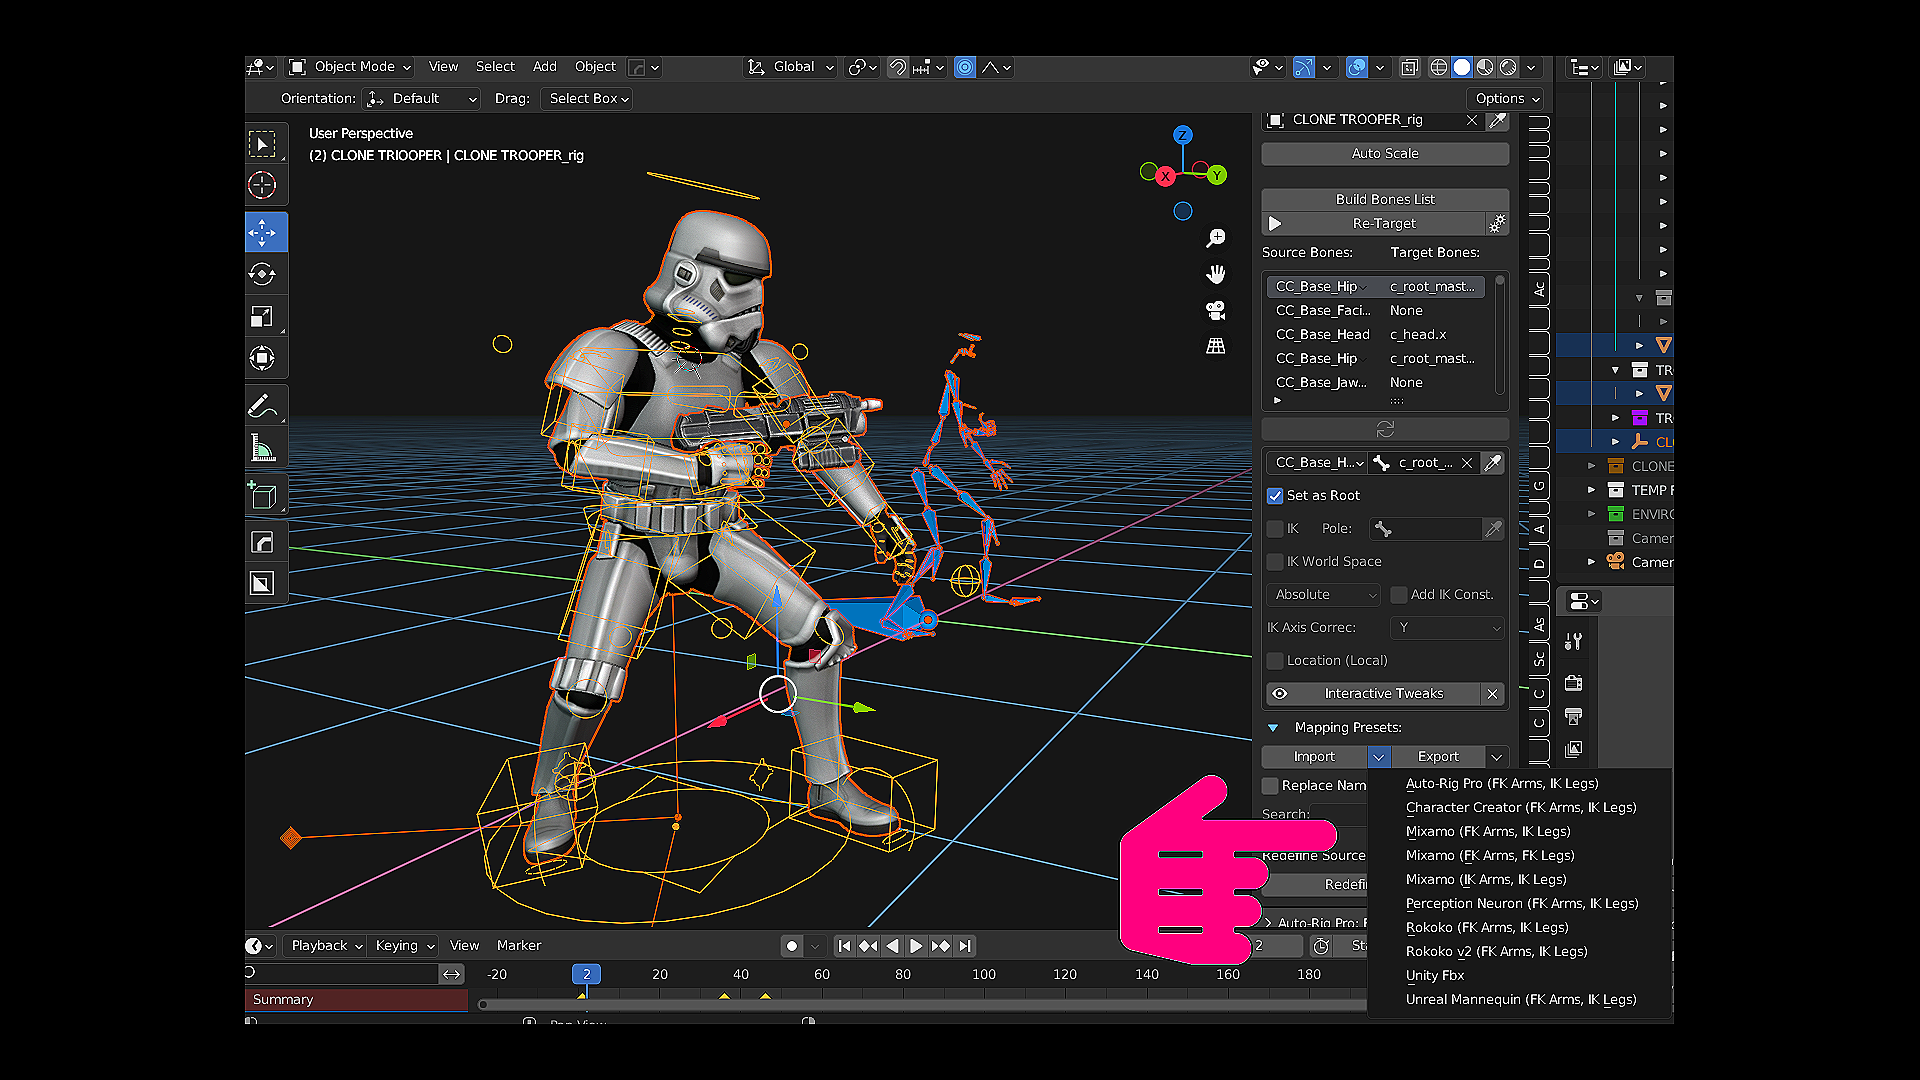Choose the Measure tool
Screen dimensions: 1920x1080
coord(262,448)
